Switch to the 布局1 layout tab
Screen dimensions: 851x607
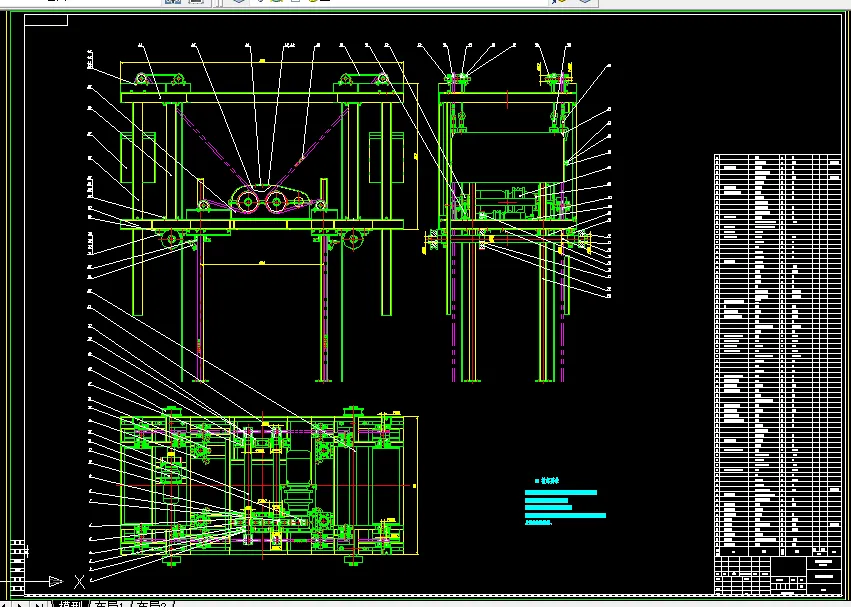point(110,604)
